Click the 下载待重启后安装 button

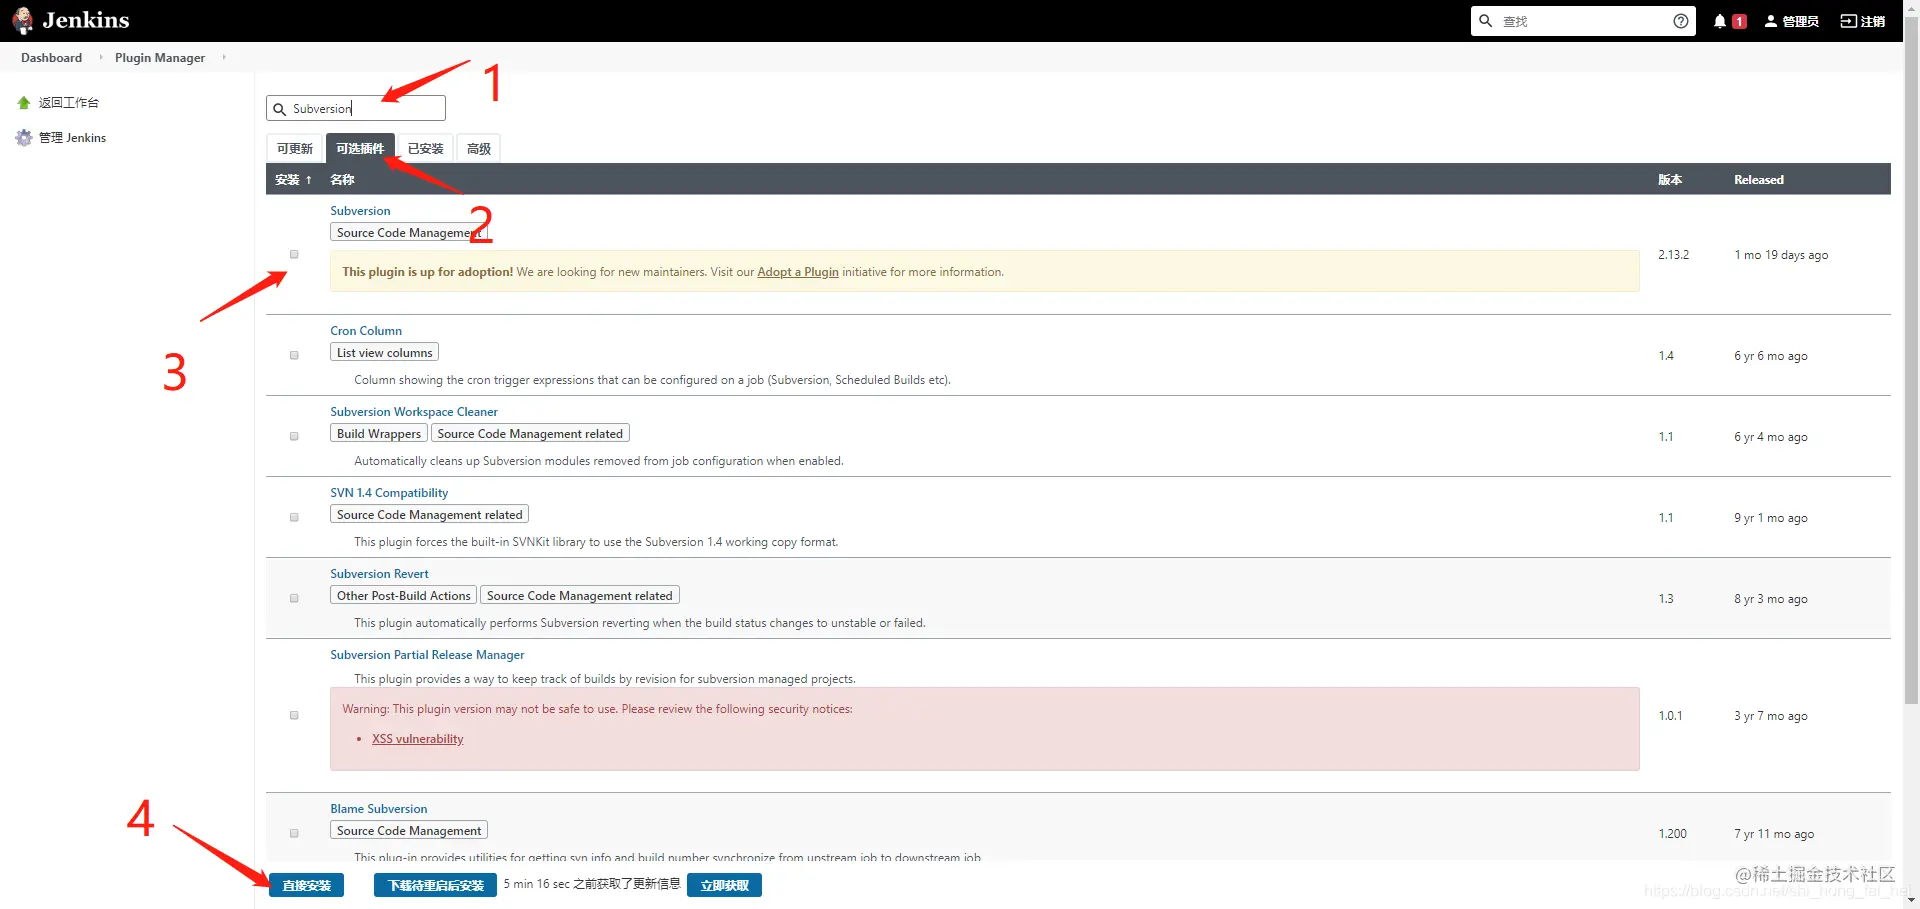click(x=435, y=885)
